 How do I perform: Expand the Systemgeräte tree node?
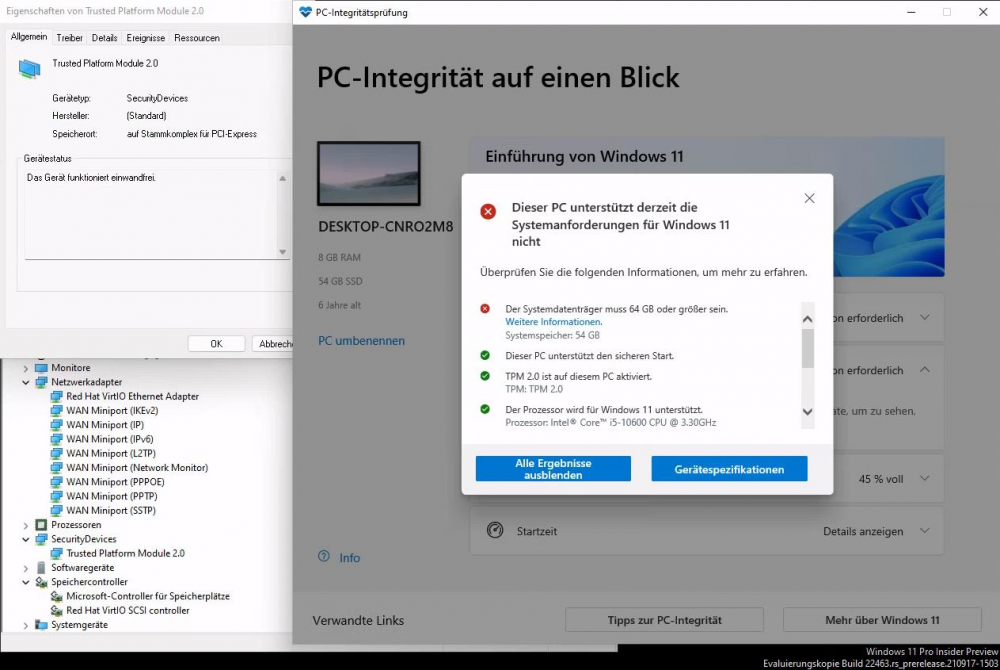pos(26,625)
